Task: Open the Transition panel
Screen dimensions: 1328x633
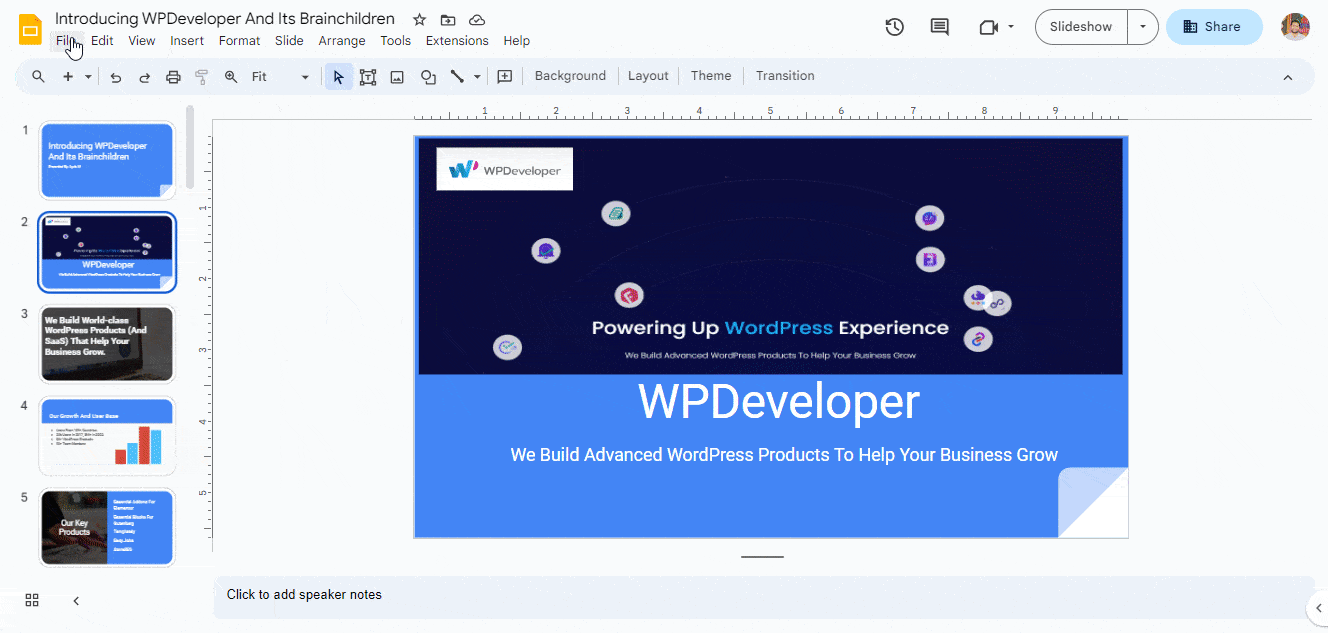Action: 785,76
